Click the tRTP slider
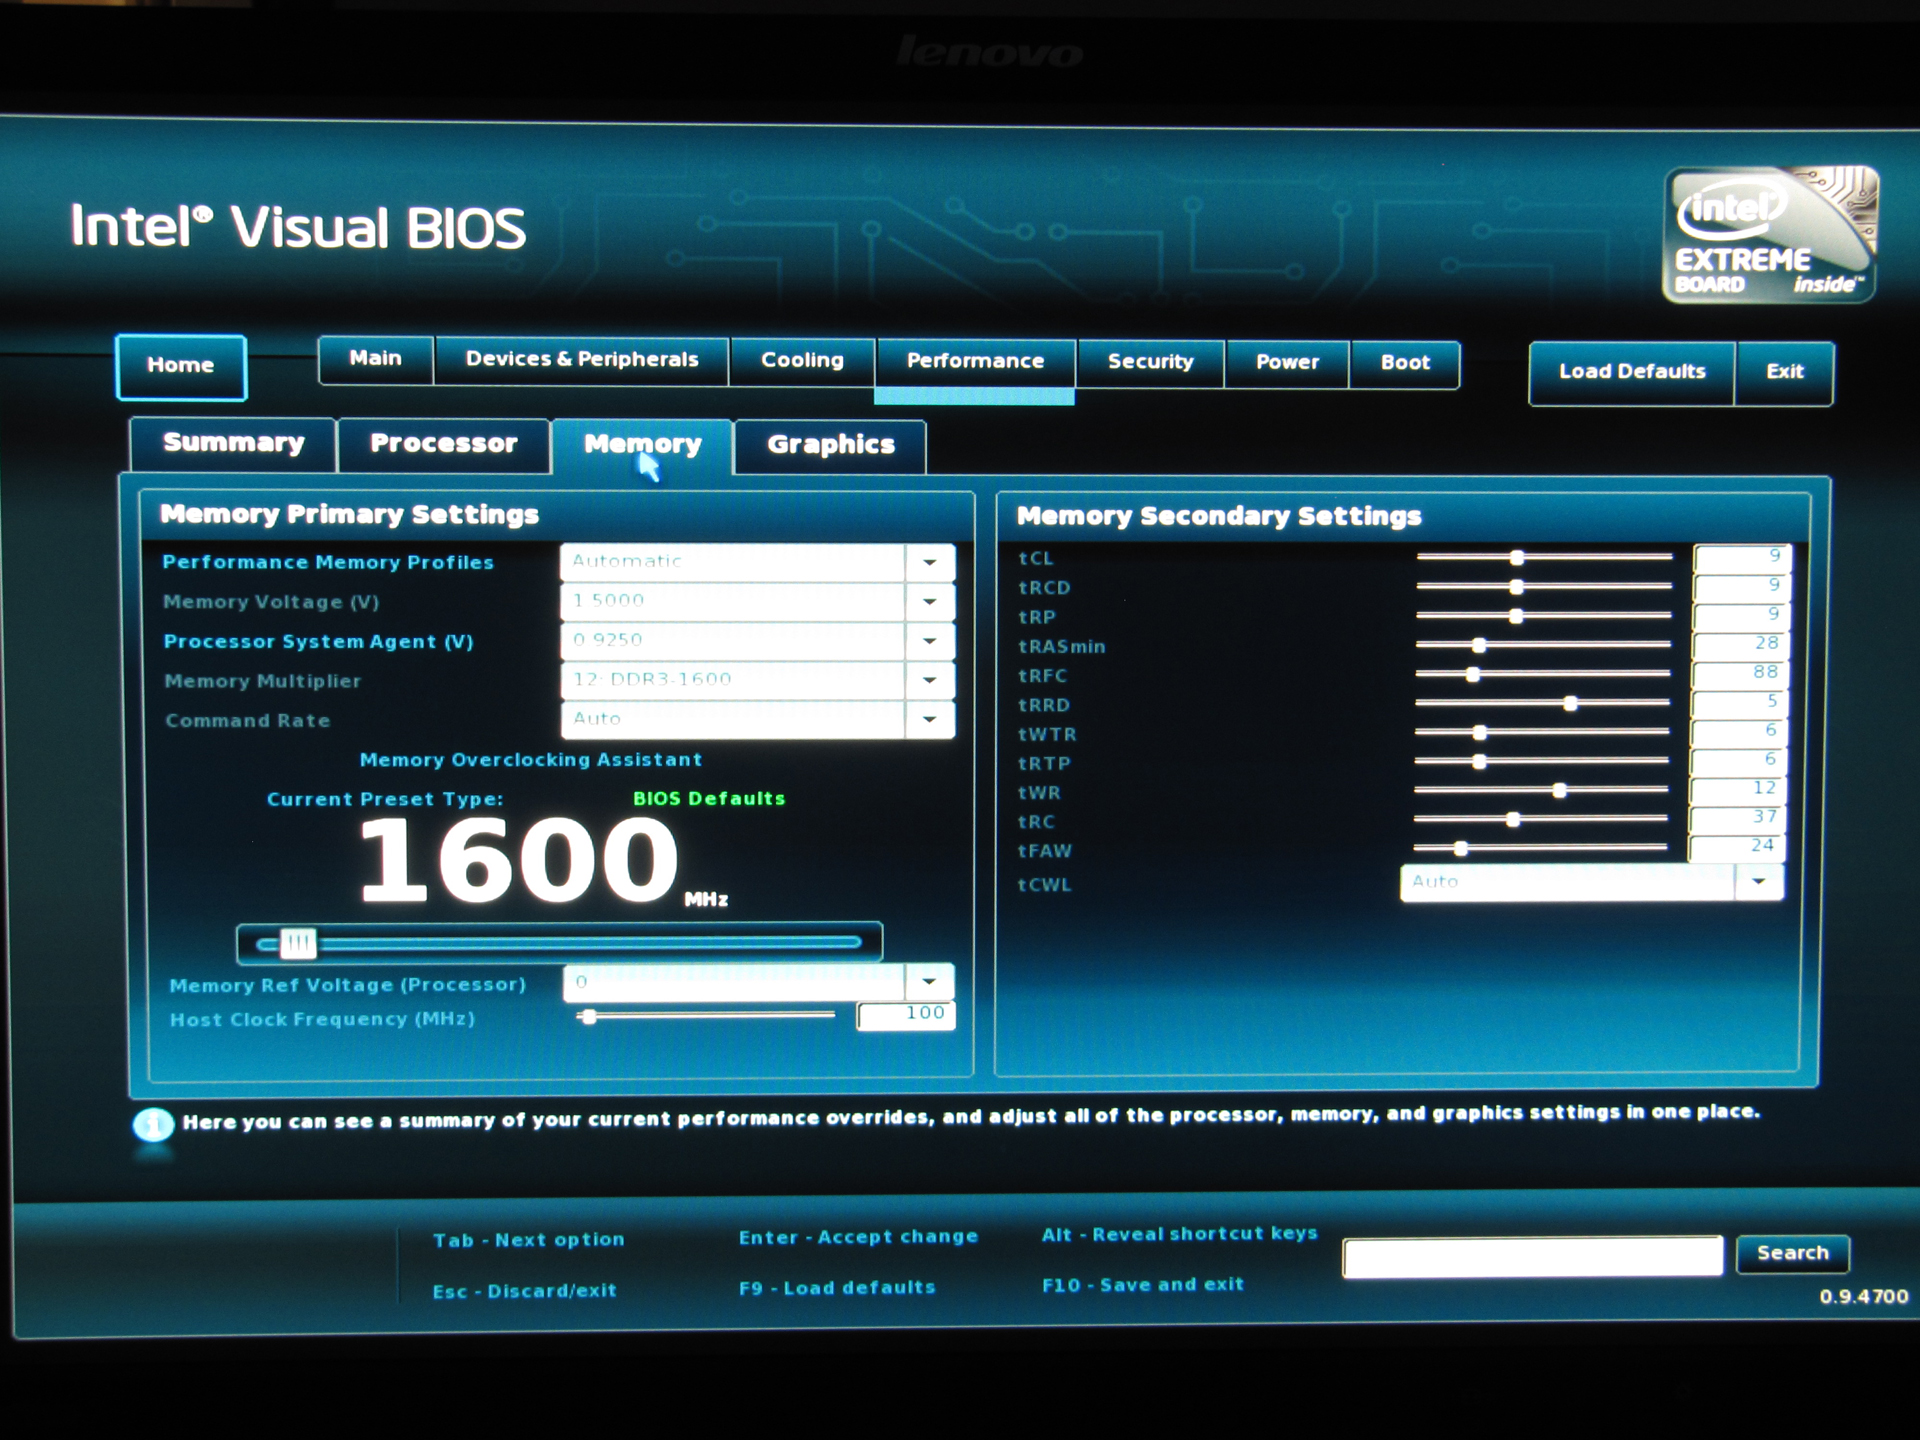The height and width of the screenshot is (1440, 1920). point(1541,761)
